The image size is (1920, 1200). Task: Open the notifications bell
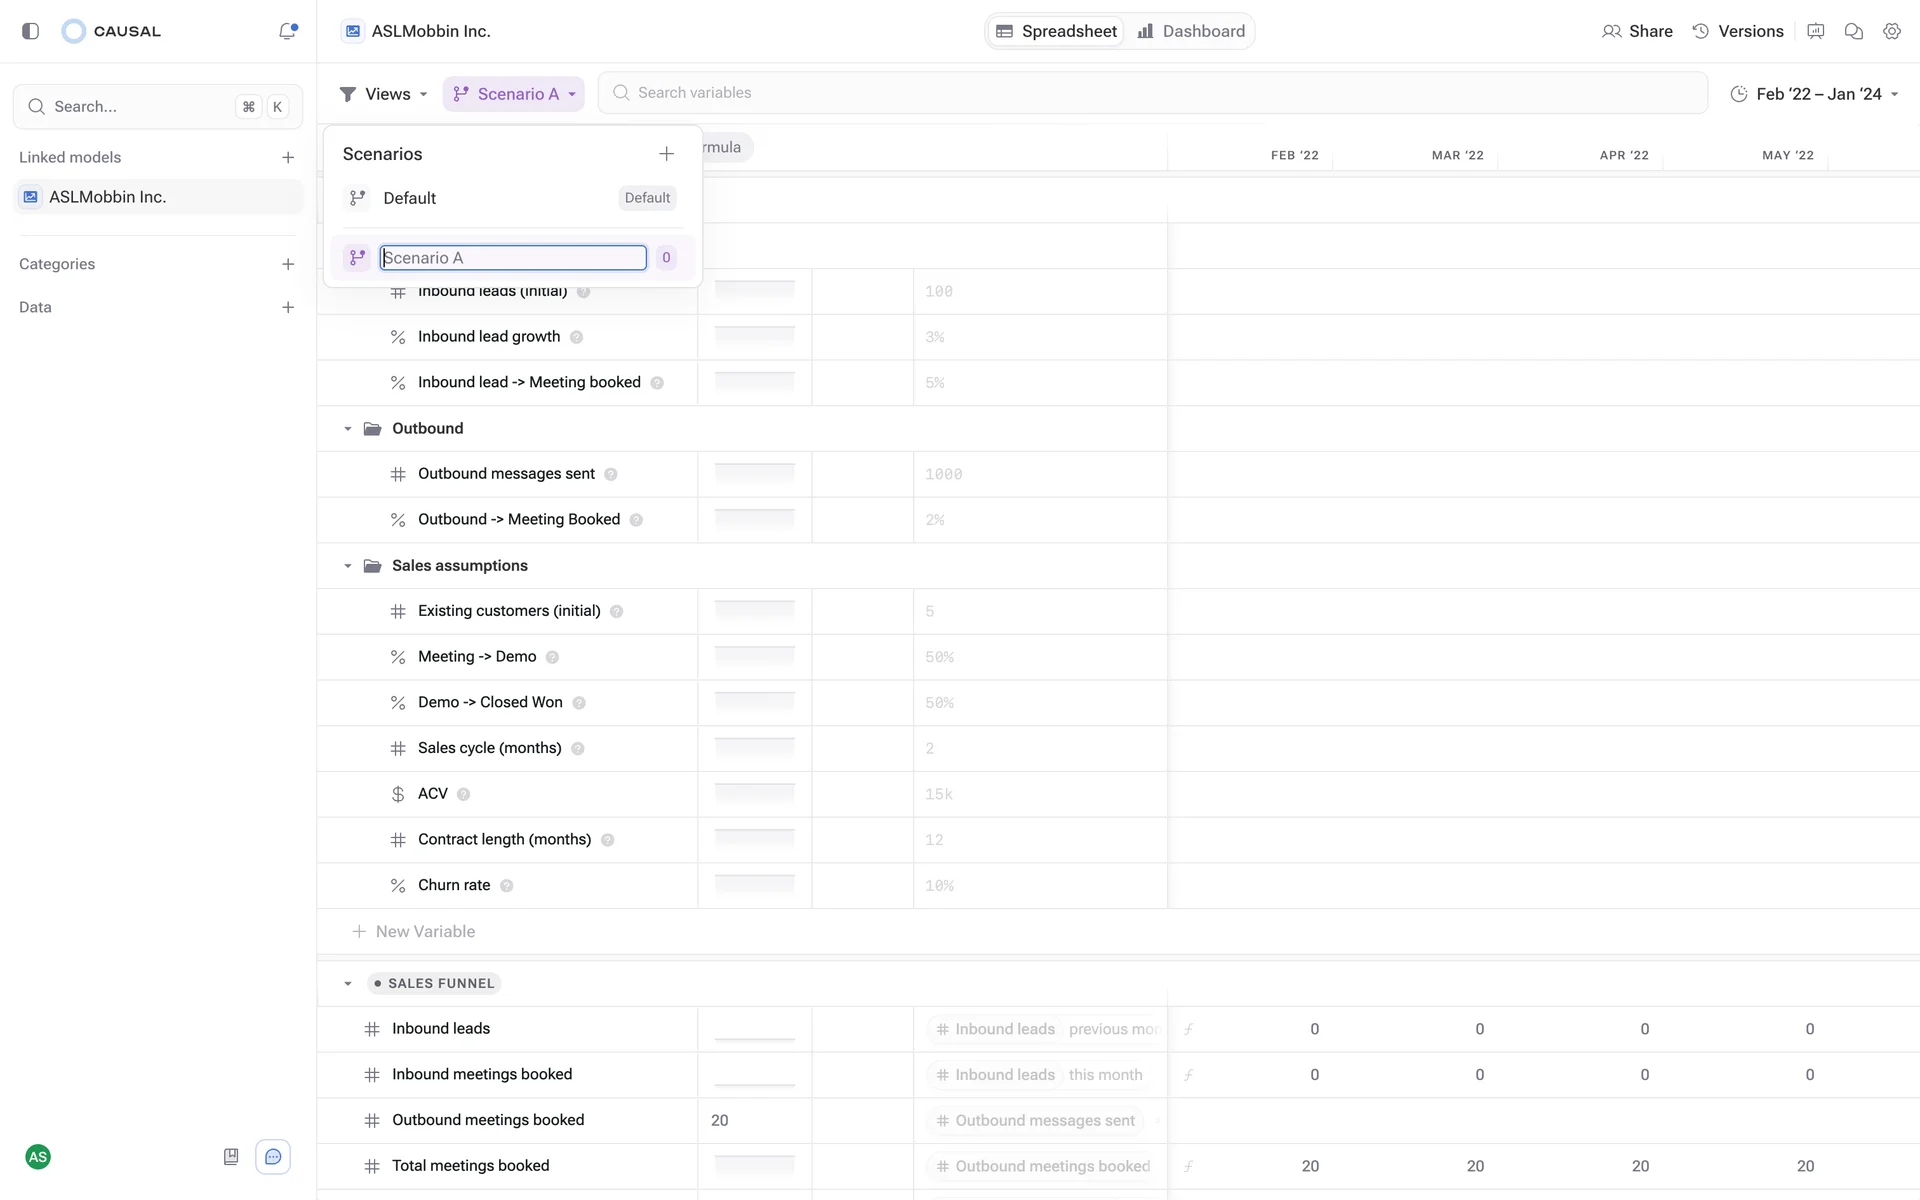[x=287, y=31]
